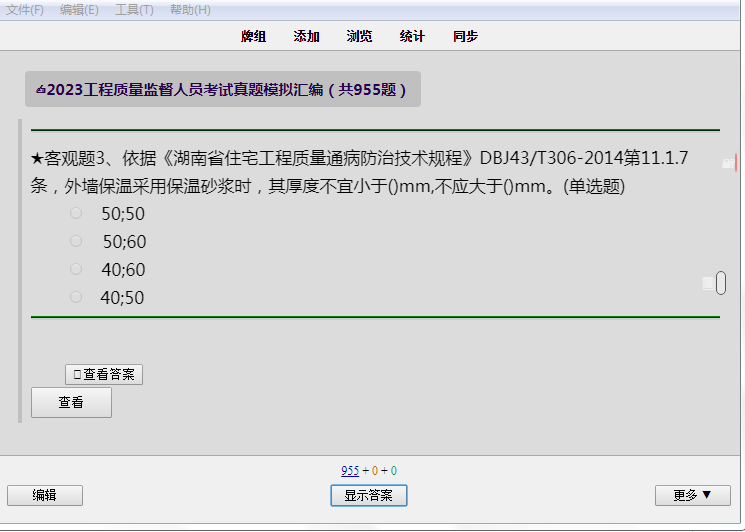Click the orange 0 learning count
Screen dimensions: 745x532
[374, 471]
